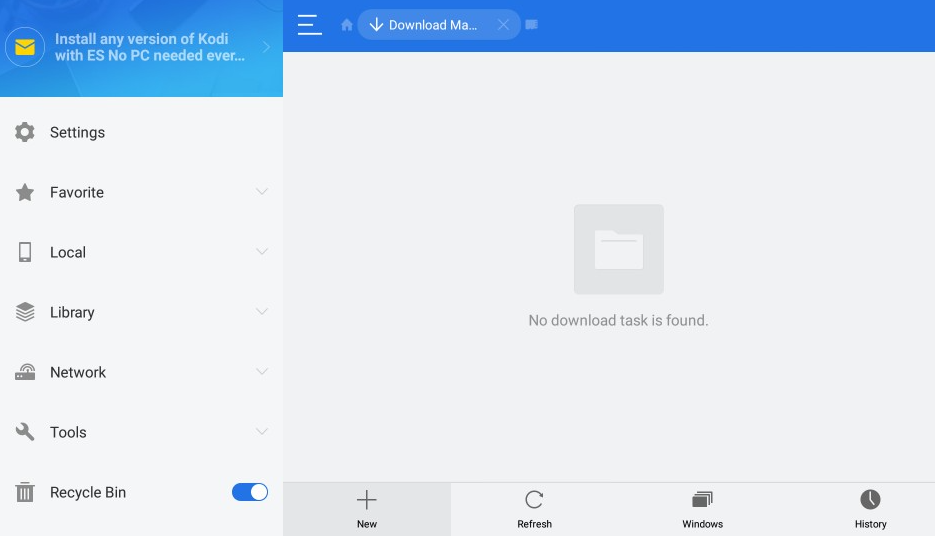The width and height of the screenshot is (935, 536).
Task: Click the empty folder placeholder image
Action: [x=618, y=249]
